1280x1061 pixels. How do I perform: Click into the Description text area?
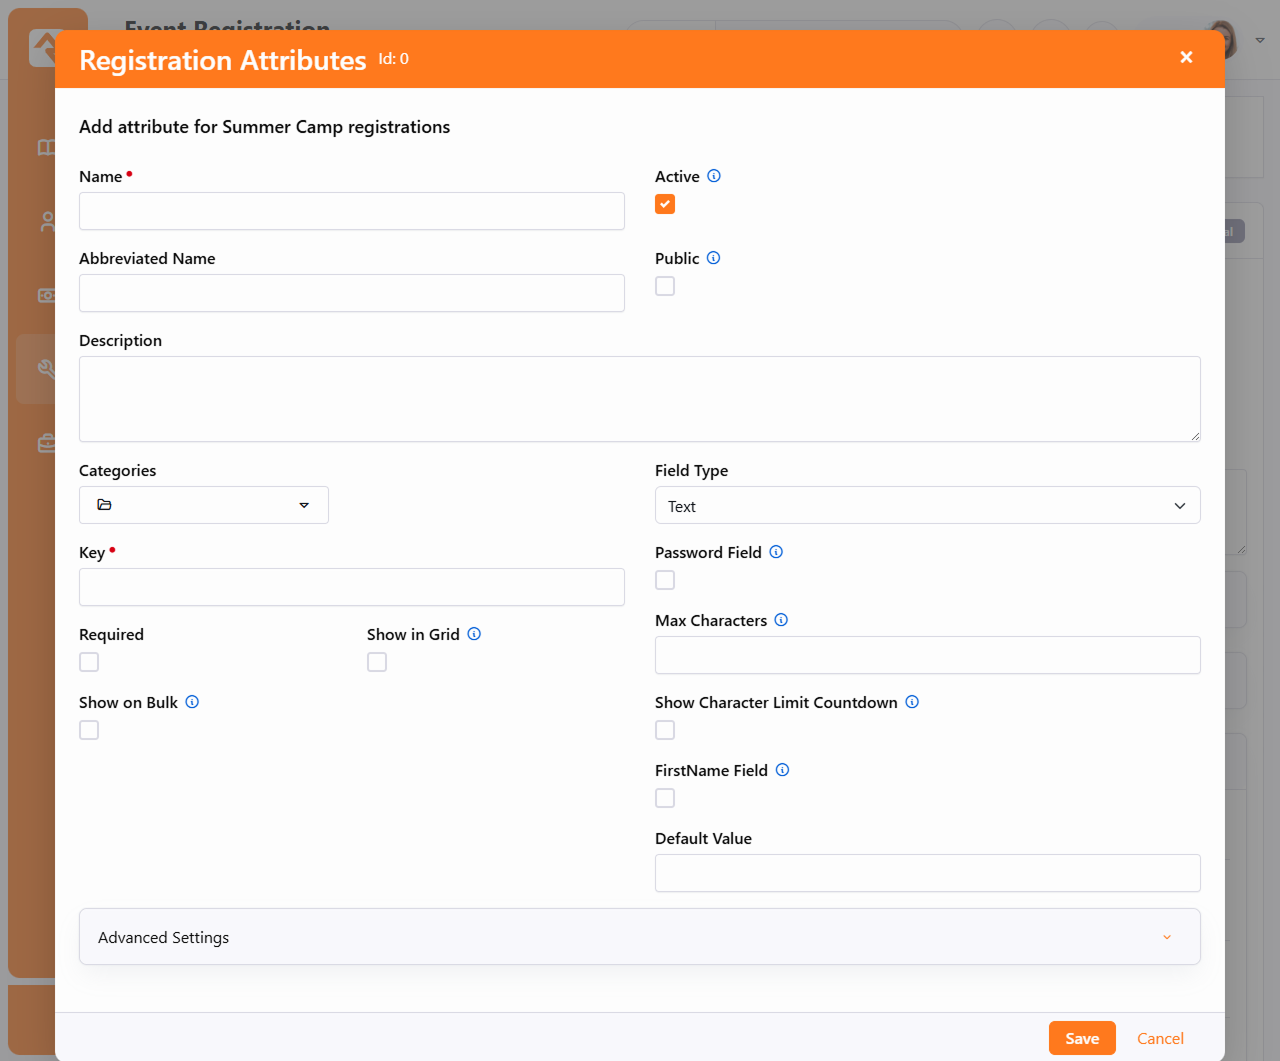tap(640, 399)
